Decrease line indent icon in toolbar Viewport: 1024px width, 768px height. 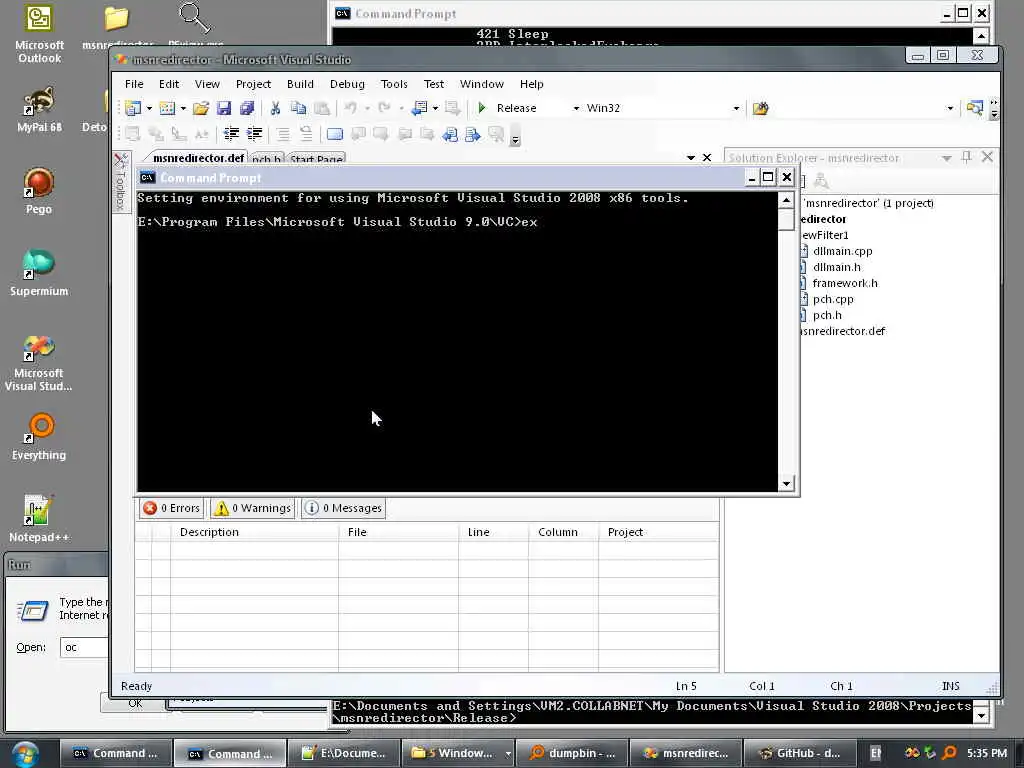pyautogui.click(x=231, y=135)
